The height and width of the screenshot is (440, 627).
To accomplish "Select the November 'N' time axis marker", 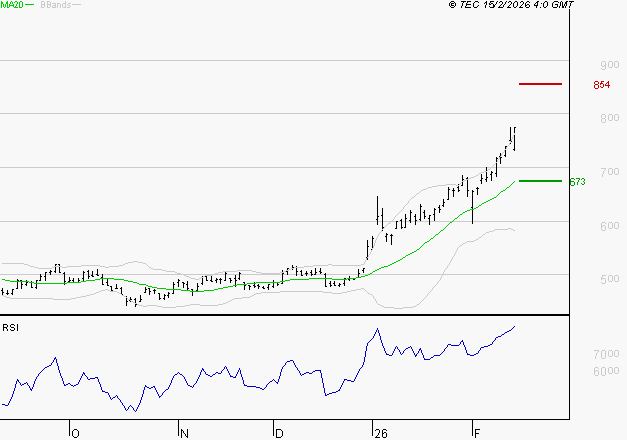I will tap(185, 433).
